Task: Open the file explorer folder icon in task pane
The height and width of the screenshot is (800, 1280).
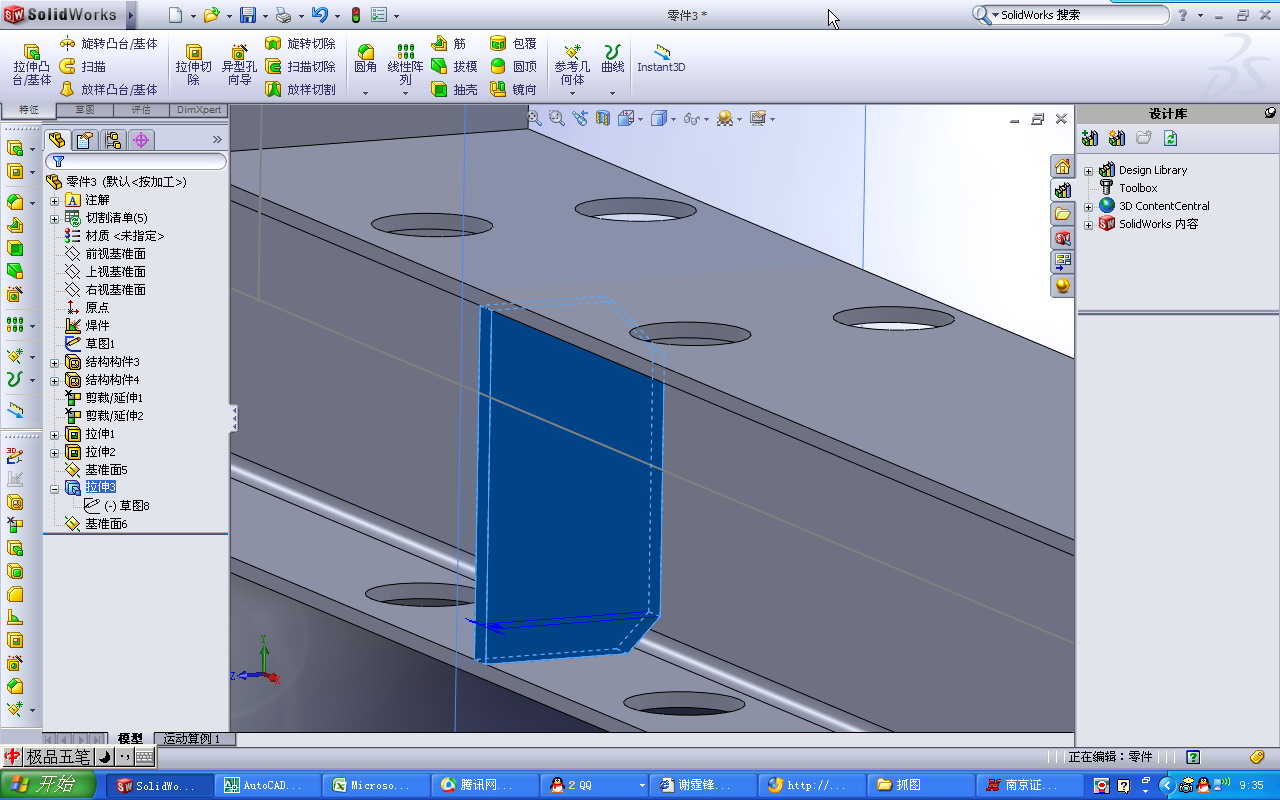Action: coord(1062,214)
